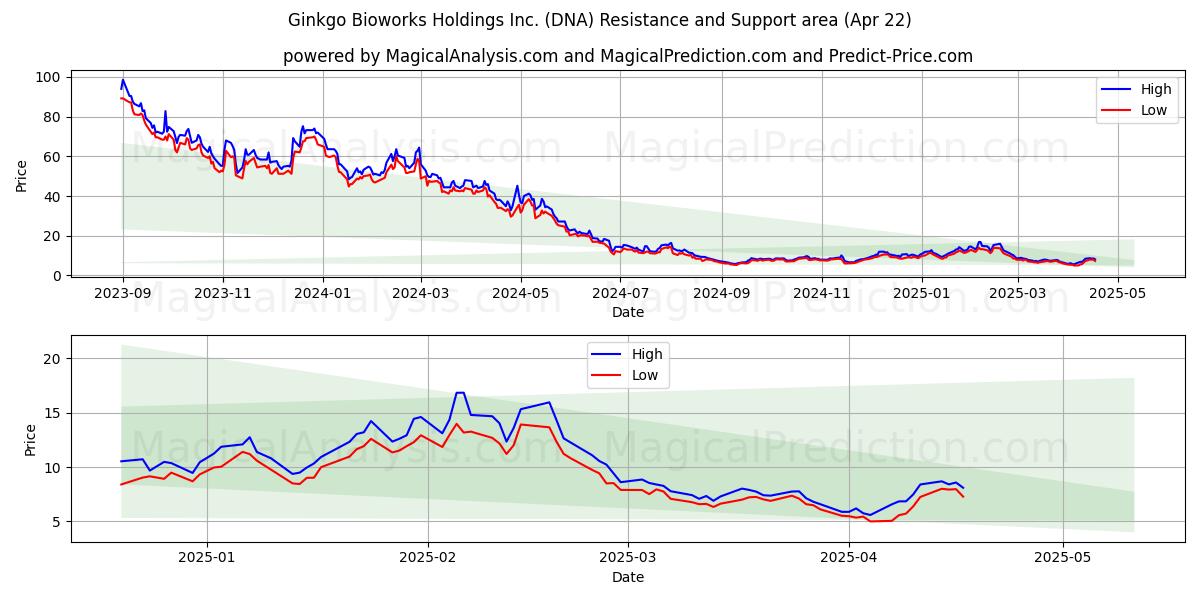Click the 'Price' y-axis label of the top chart
1200x600 pixels.
pos(22,175)
